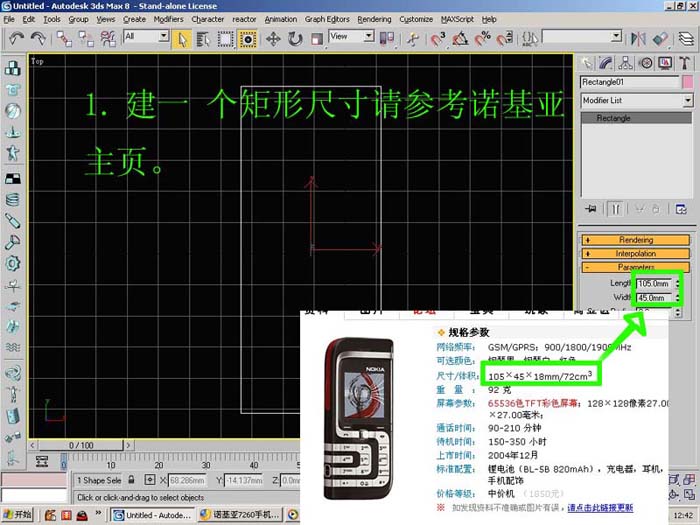The width and height of the screenshot is (700, 525).
Task: Click the X coordinate field
Action: (x=187, y=480)
